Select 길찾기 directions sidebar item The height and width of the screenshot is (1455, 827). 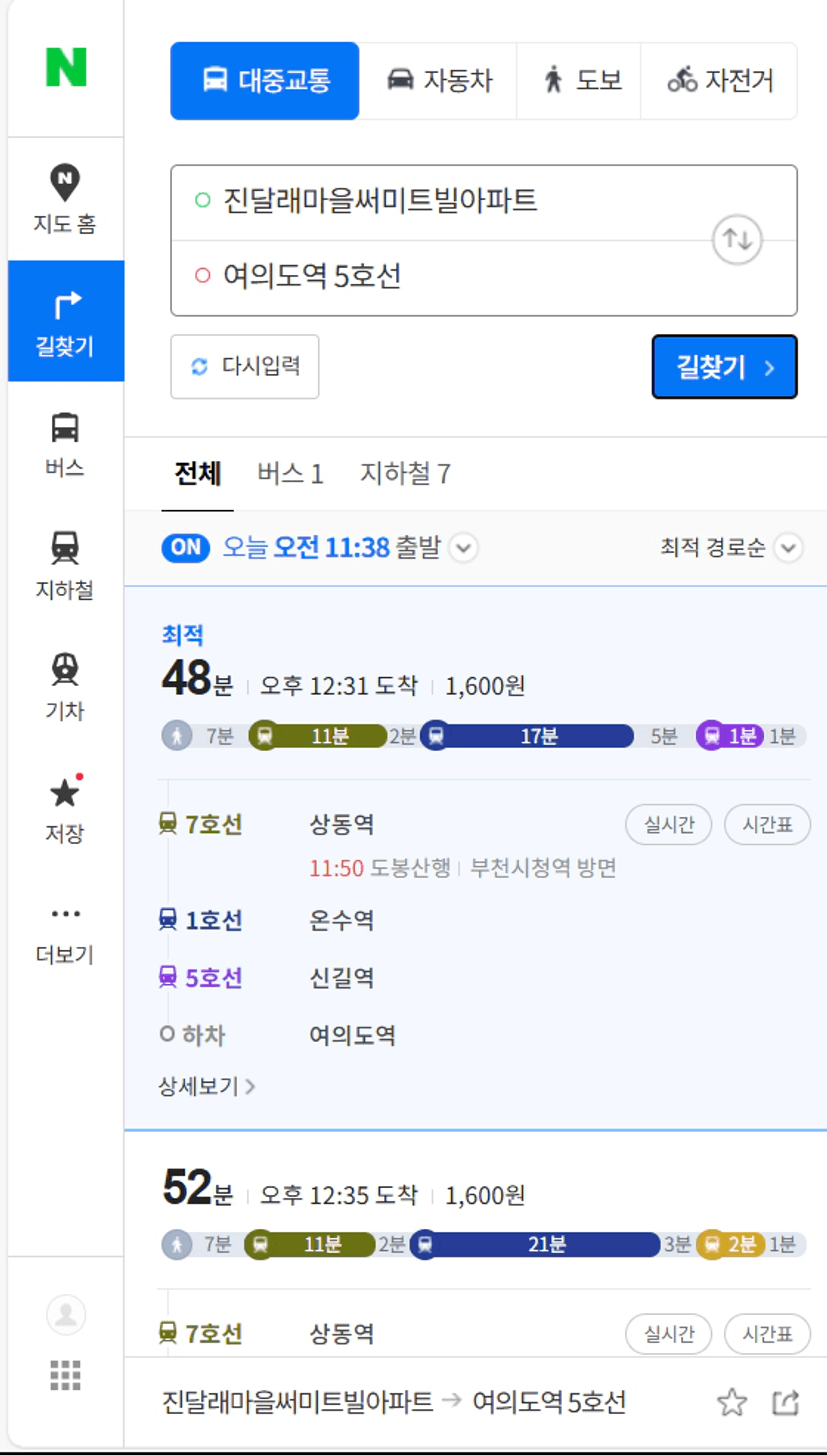pos(65,321)
